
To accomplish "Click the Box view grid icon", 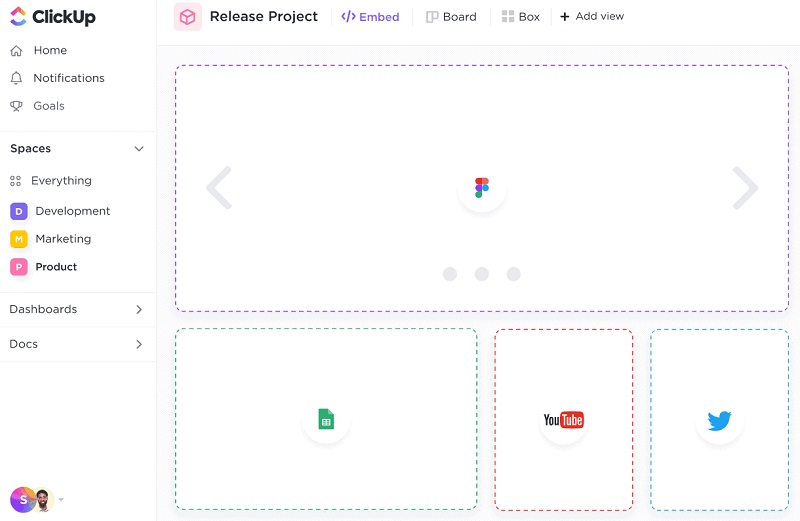I will 508,16.
